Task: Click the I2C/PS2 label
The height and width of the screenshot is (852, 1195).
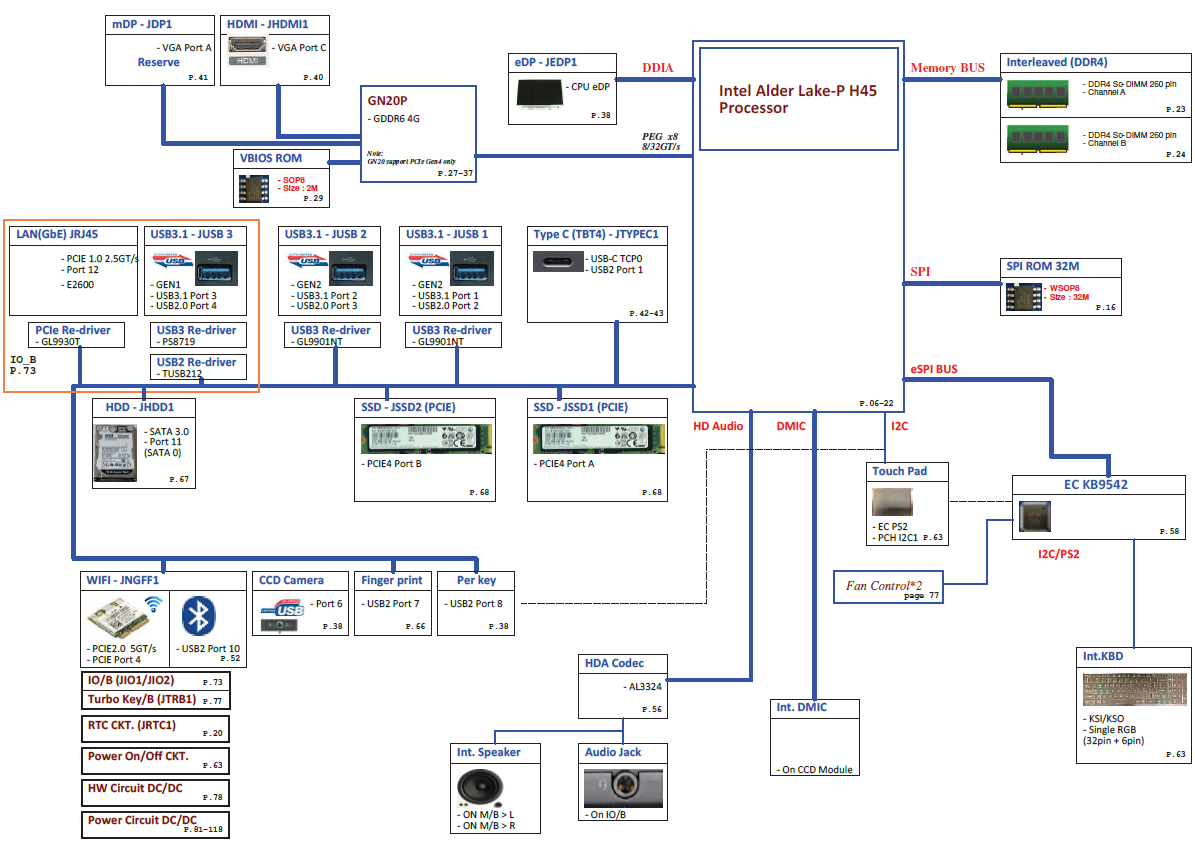Action: [x=1059, y=554]
